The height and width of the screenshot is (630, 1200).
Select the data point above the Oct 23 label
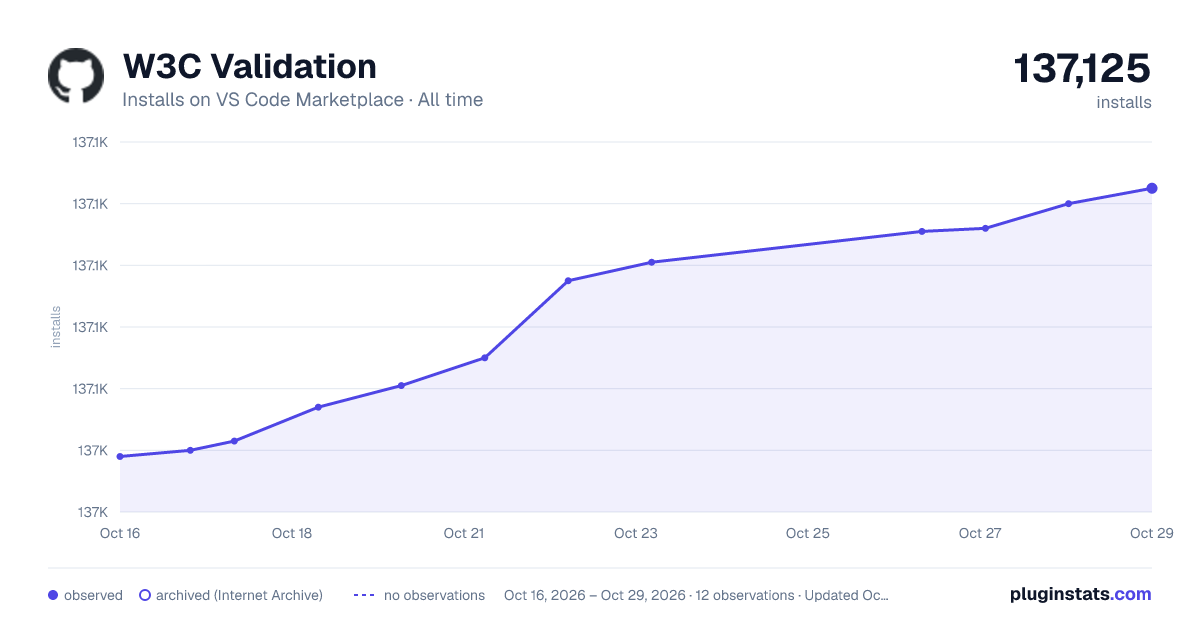tap(651, 262)
